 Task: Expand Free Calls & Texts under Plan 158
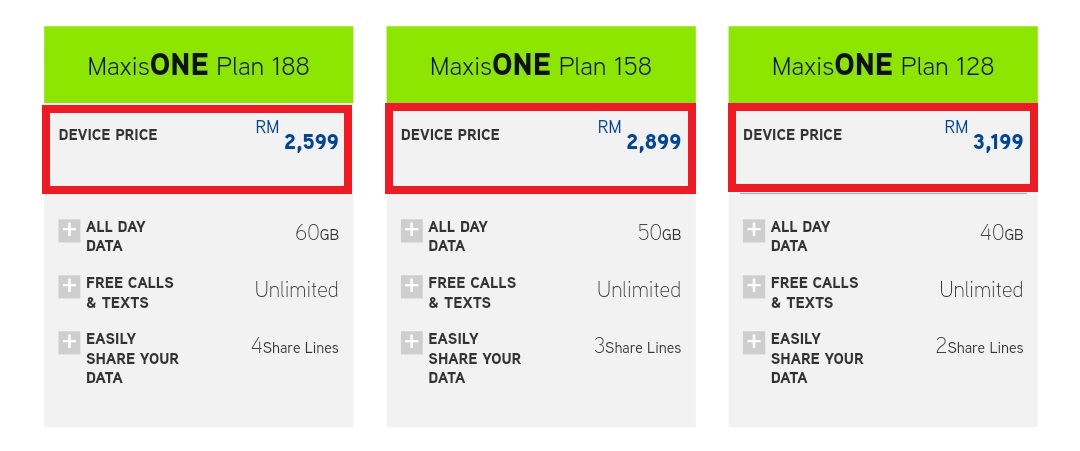(x=412, y=288)
